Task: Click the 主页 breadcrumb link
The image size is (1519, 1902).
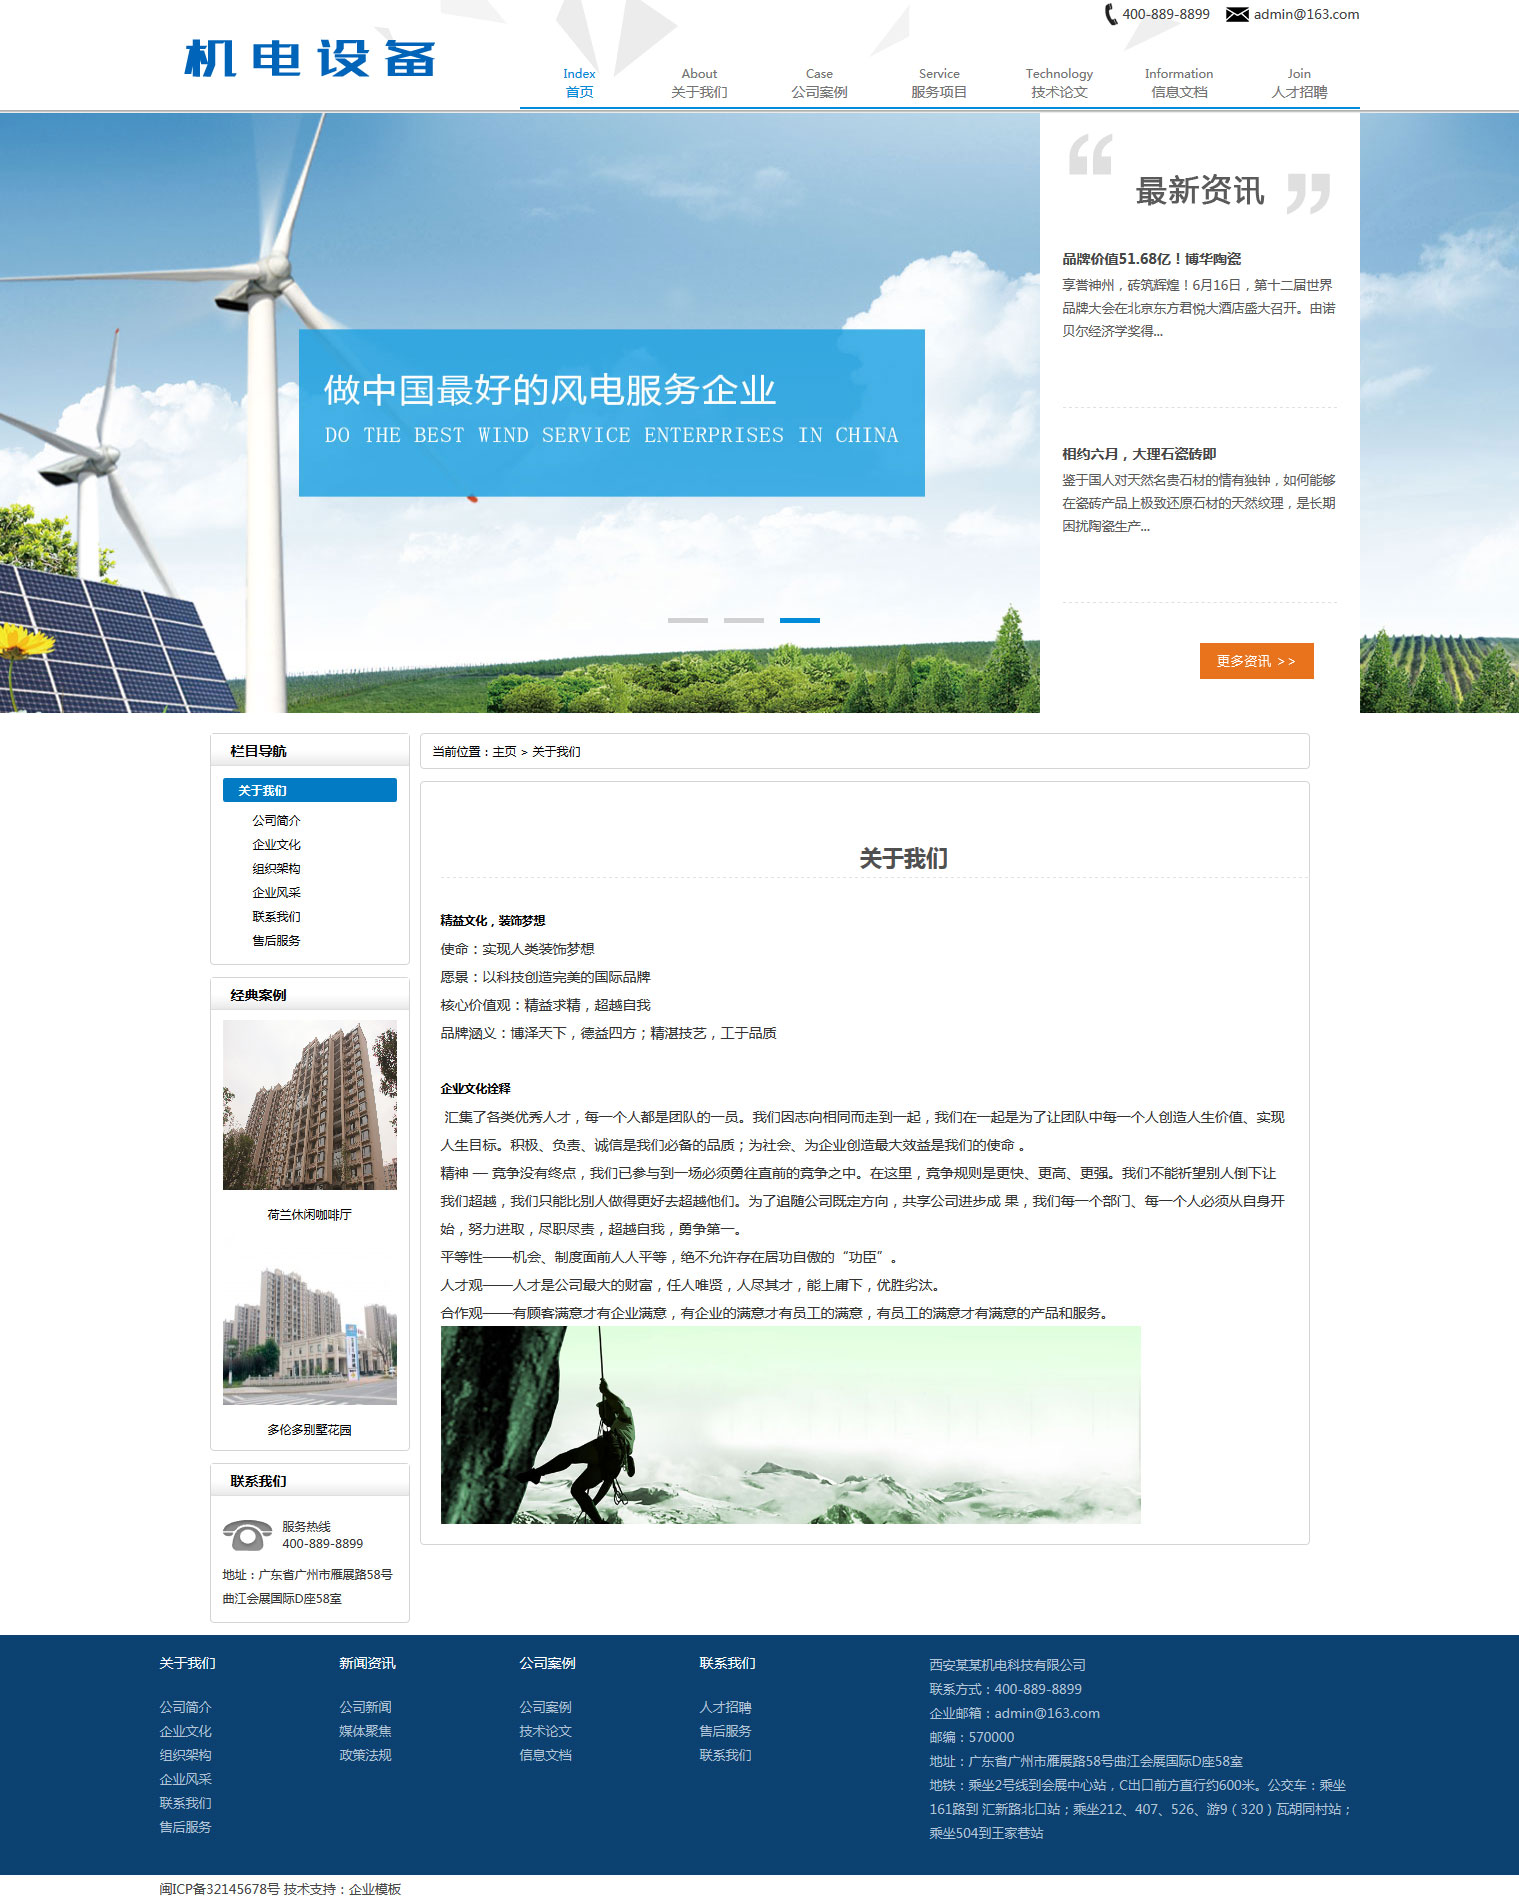Action: click(504, 751)
